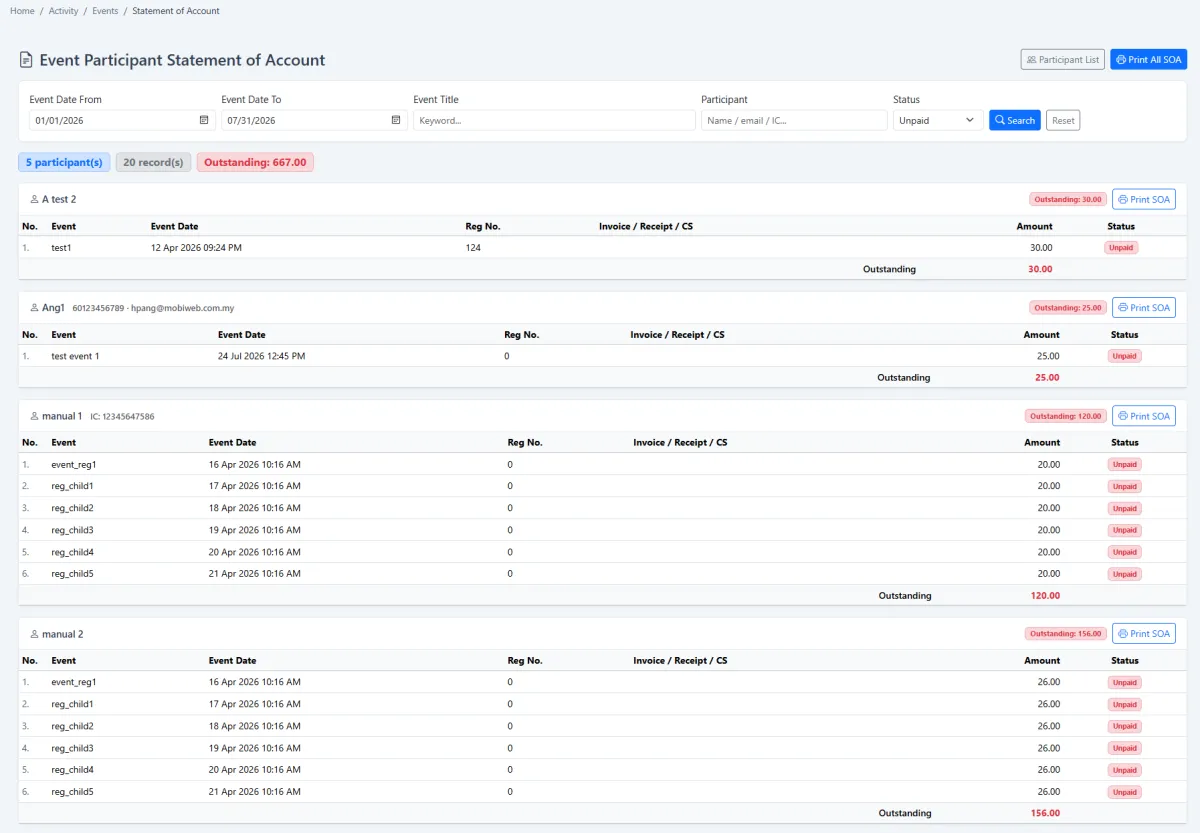Print SOA for participant manual 1
1200x833 pixels.
coord(1143,416)
